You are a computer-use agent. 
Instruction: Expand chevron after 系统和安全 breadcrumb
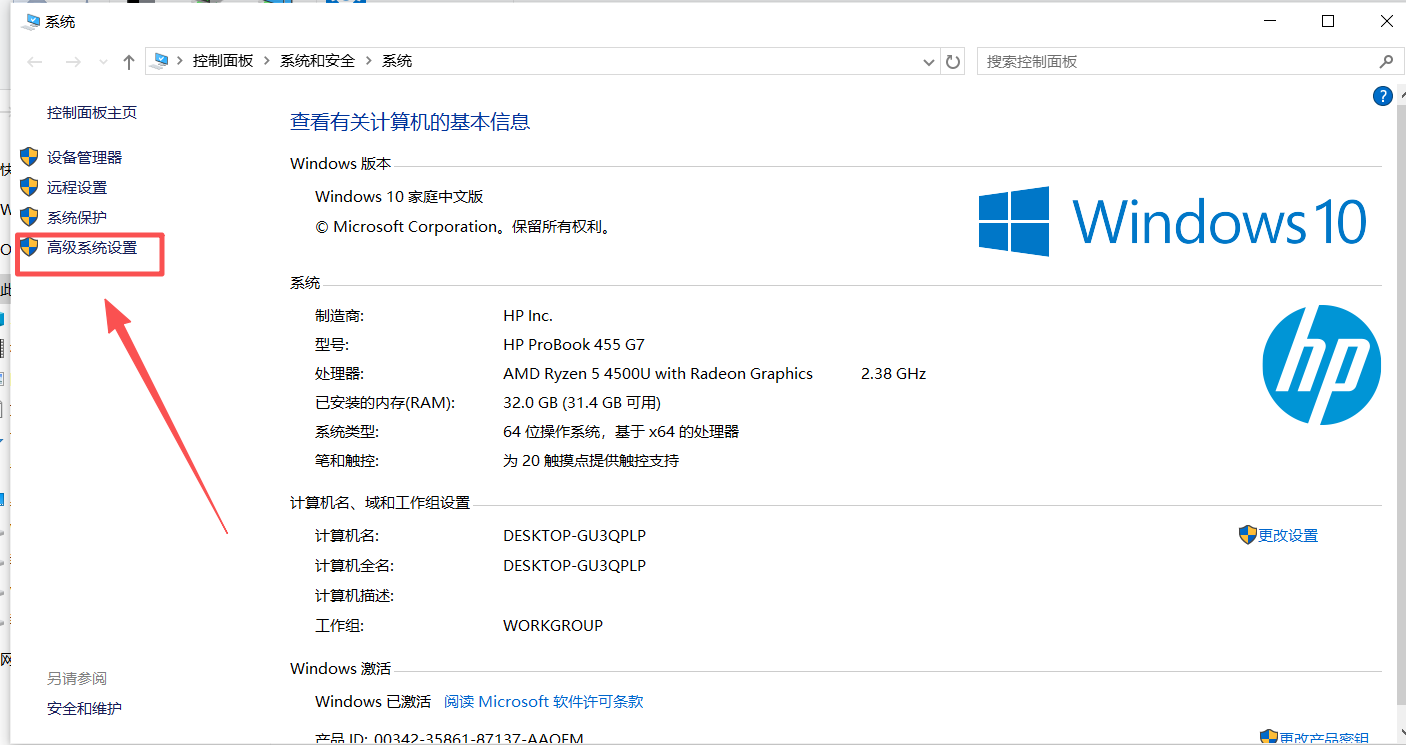click(x=368, y=61)
